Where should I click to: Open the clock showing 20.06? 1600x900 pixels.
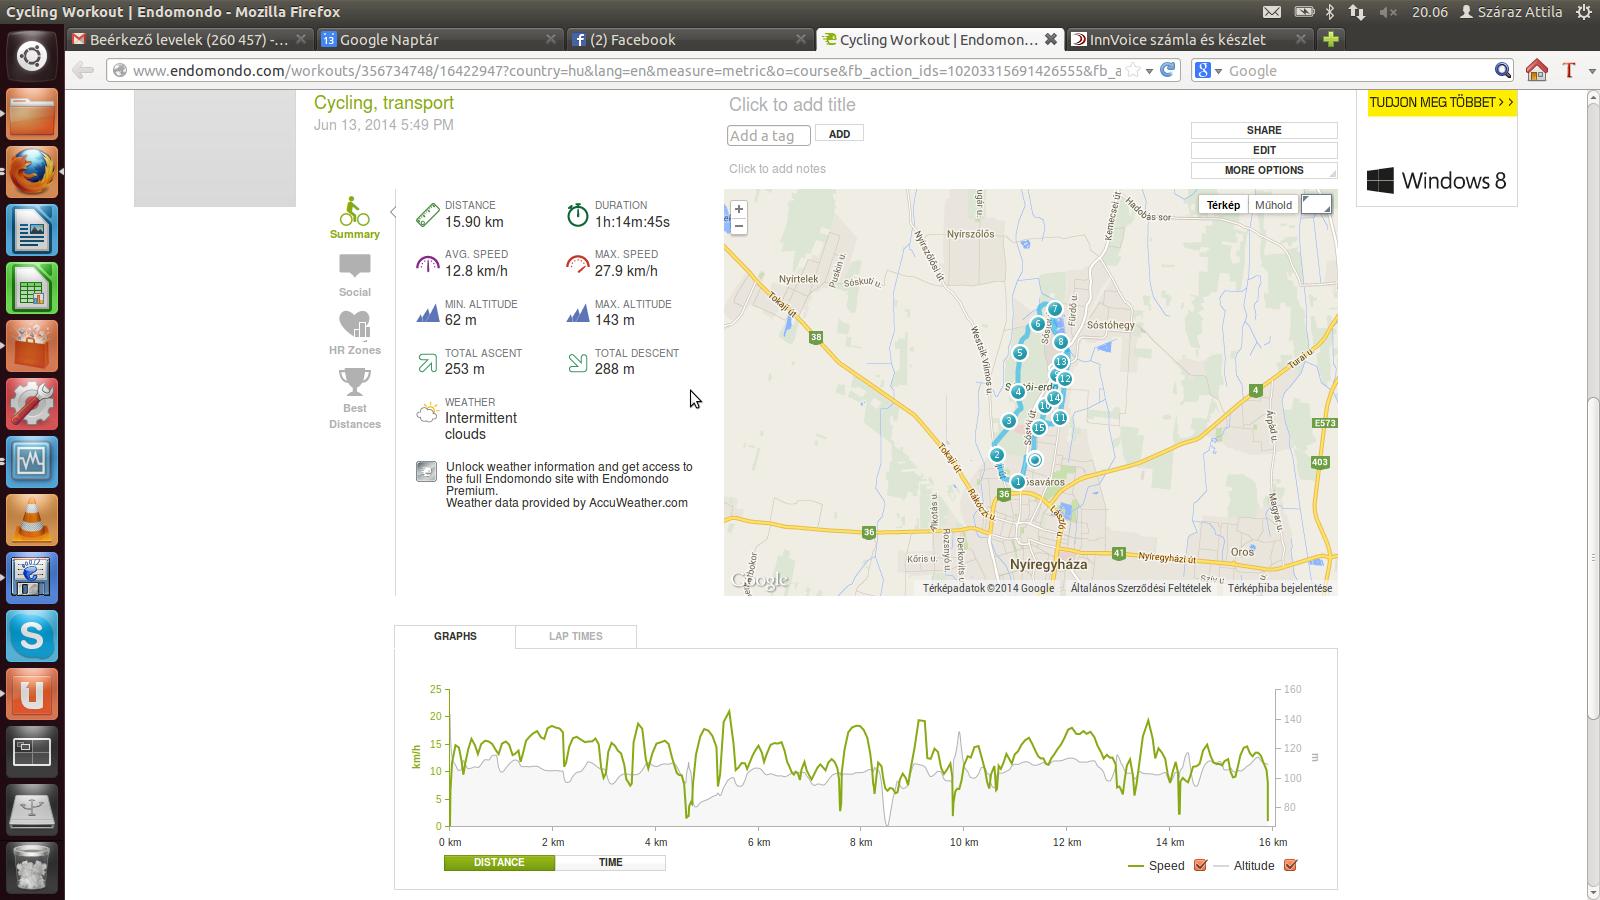pos(1429,12)
